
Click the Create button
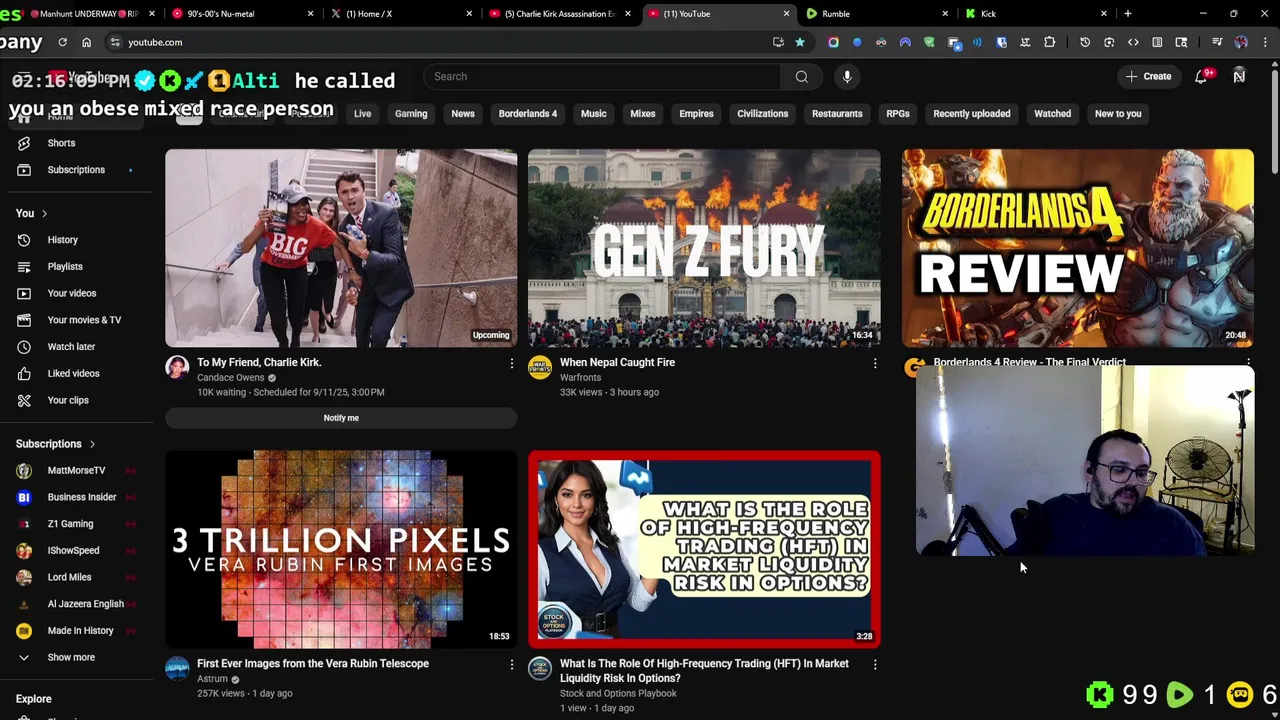pos(1148,77)
